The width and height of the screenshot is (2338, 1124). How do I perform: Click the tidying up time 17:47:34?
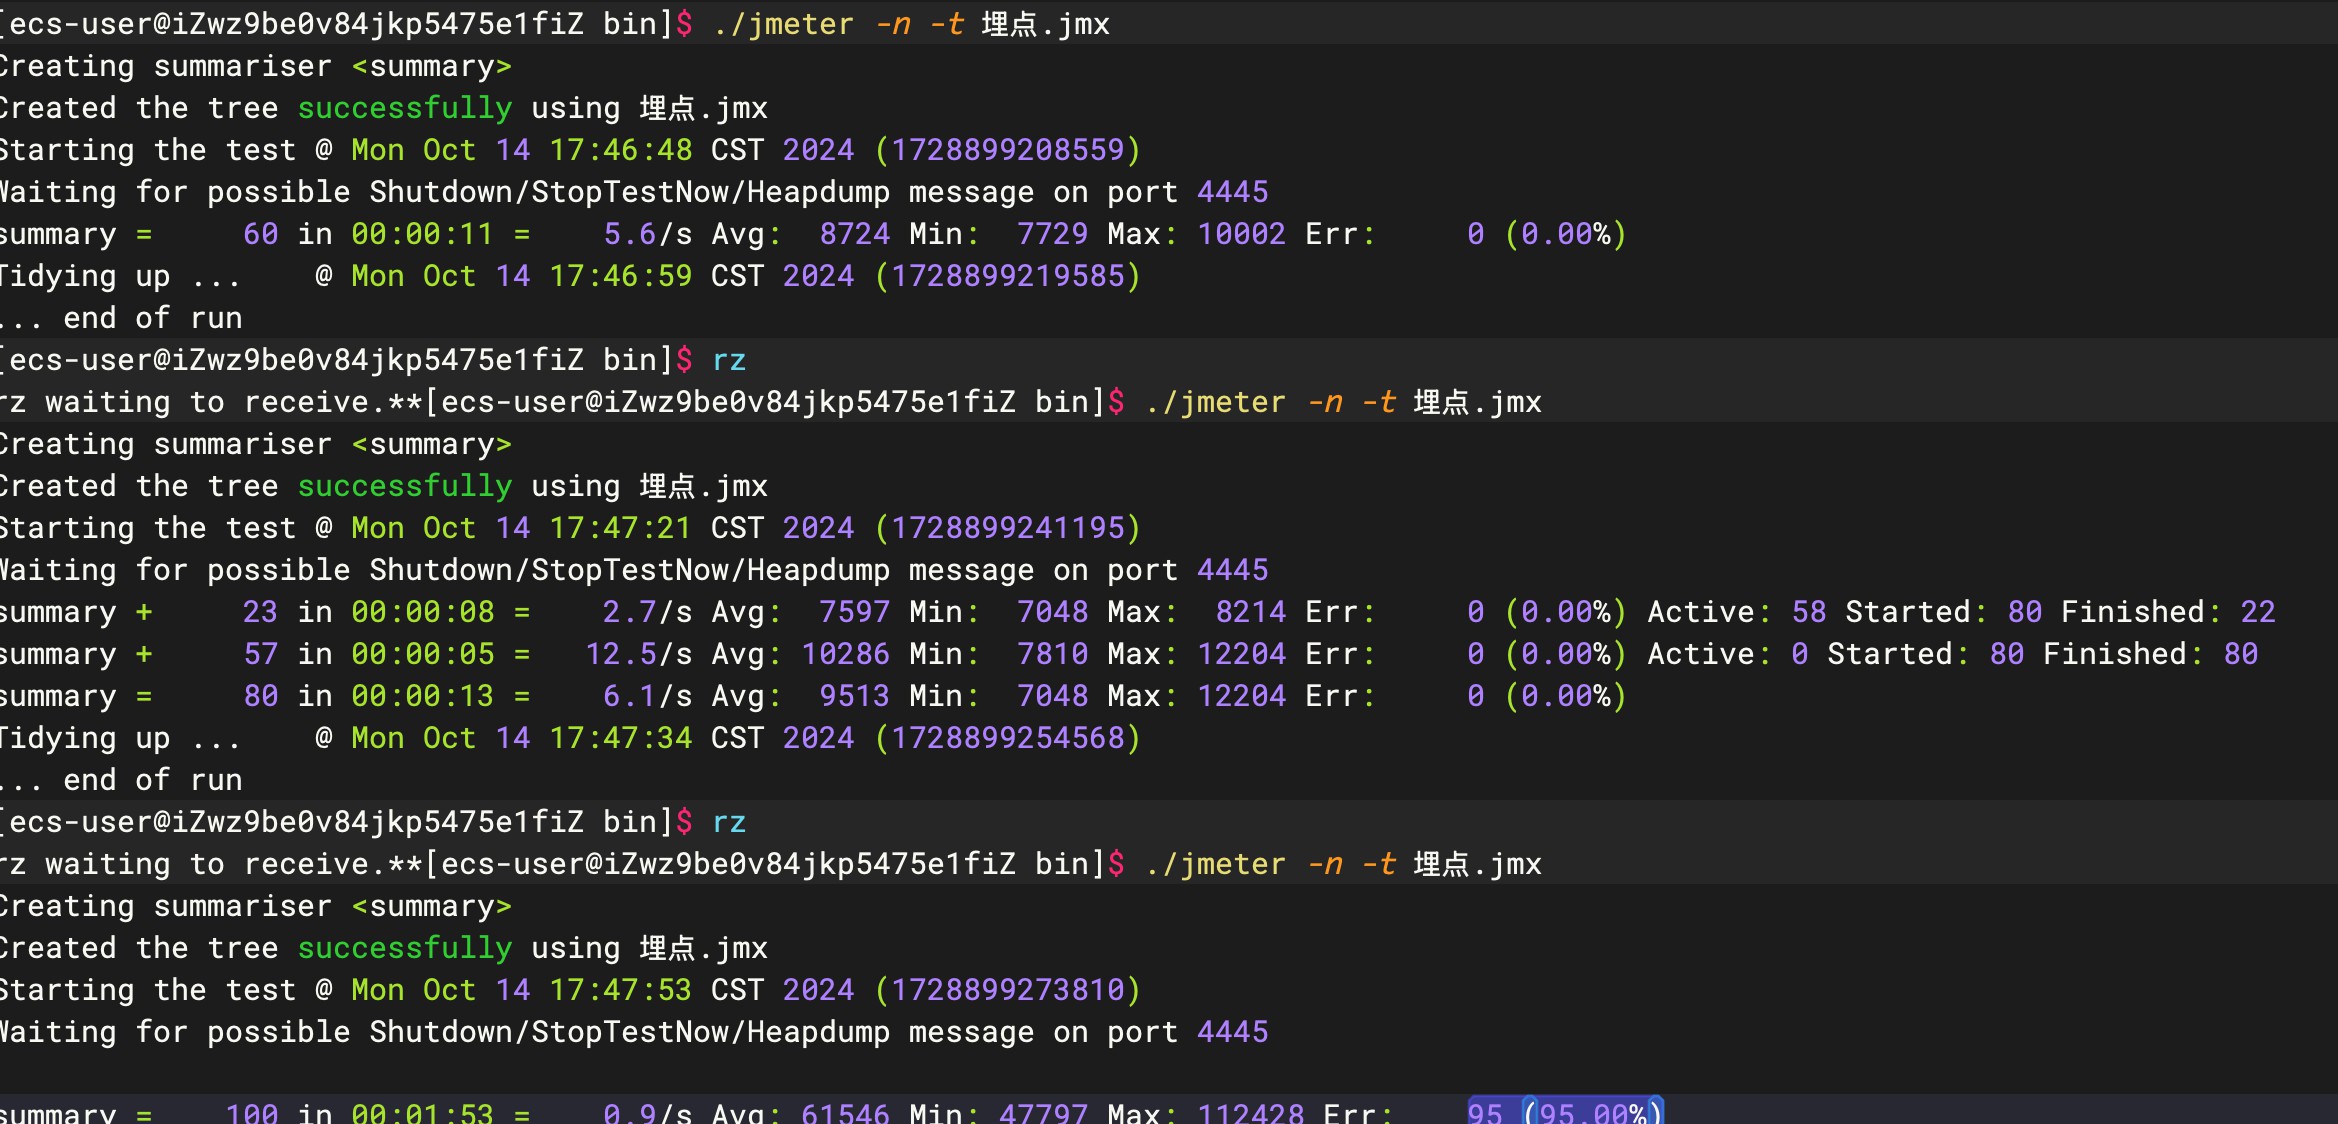620,738
